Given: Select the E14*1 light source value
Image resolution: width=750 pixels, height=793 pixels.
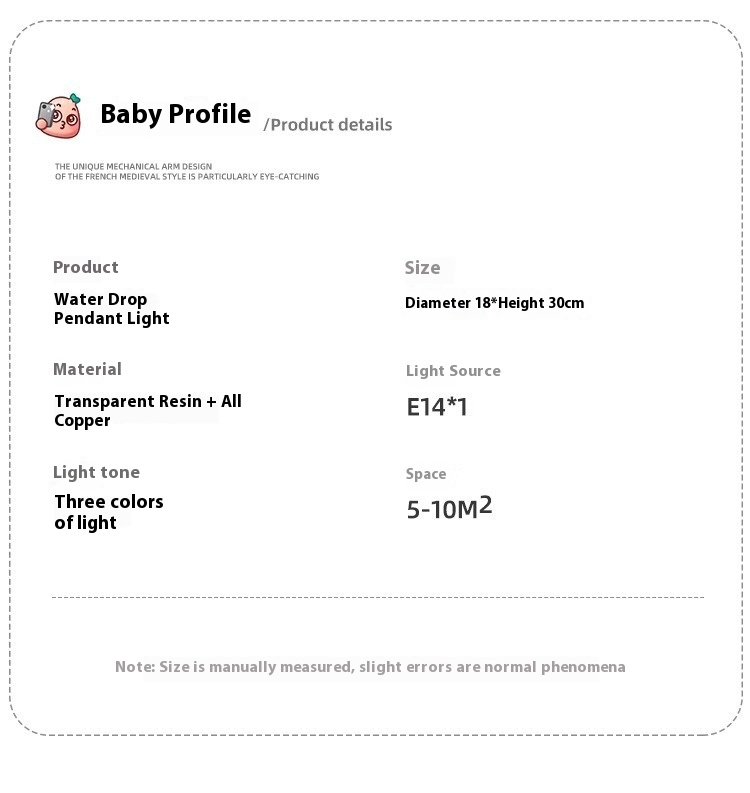Looking at the screenshot, I should click(x=437, y=407).
